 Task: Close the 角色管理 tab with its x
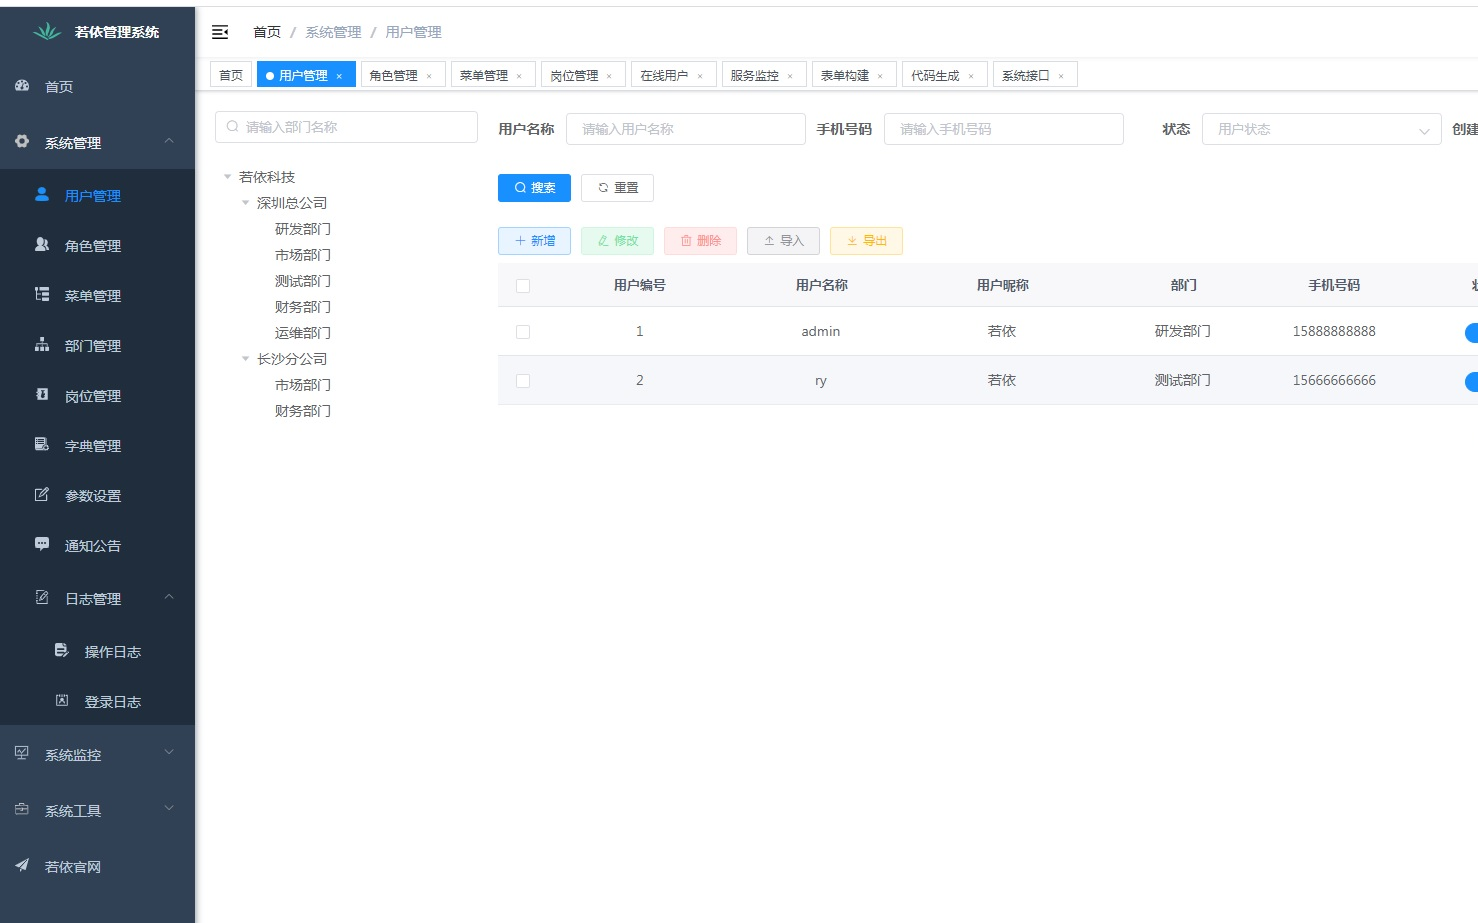tap(429, 76)
